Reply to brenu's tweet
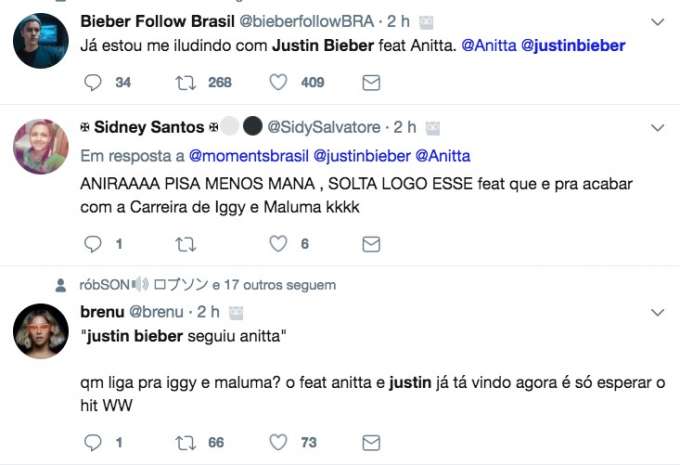 [93, 442]
